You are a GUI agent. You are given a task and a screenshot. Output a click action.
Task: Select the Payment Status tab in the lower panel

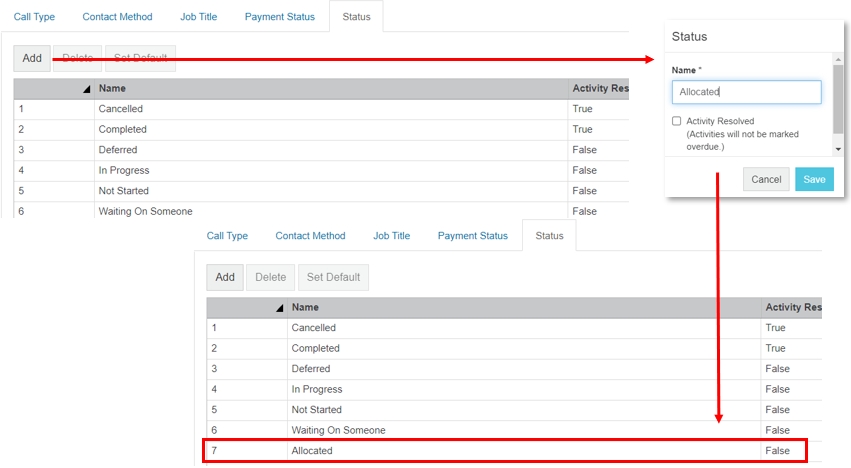(472, 236)
